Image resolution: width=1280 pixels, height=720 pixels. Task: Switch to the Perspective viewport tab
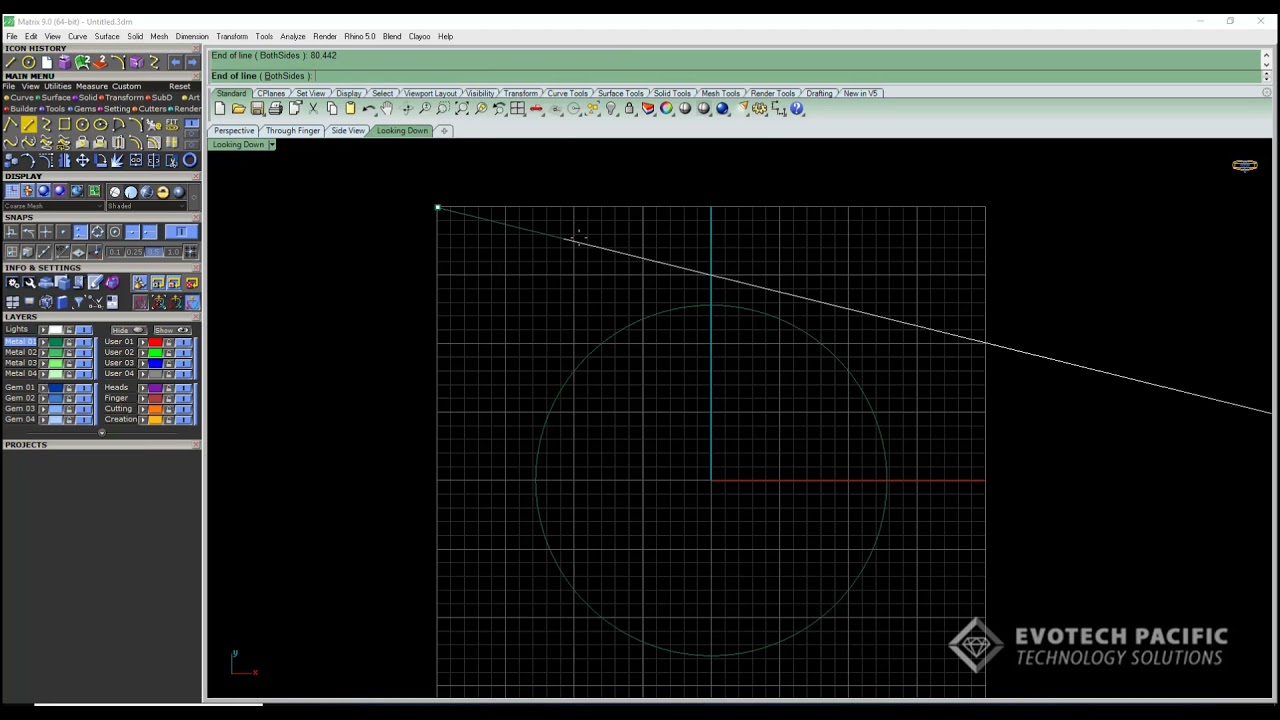coord(234,131)
